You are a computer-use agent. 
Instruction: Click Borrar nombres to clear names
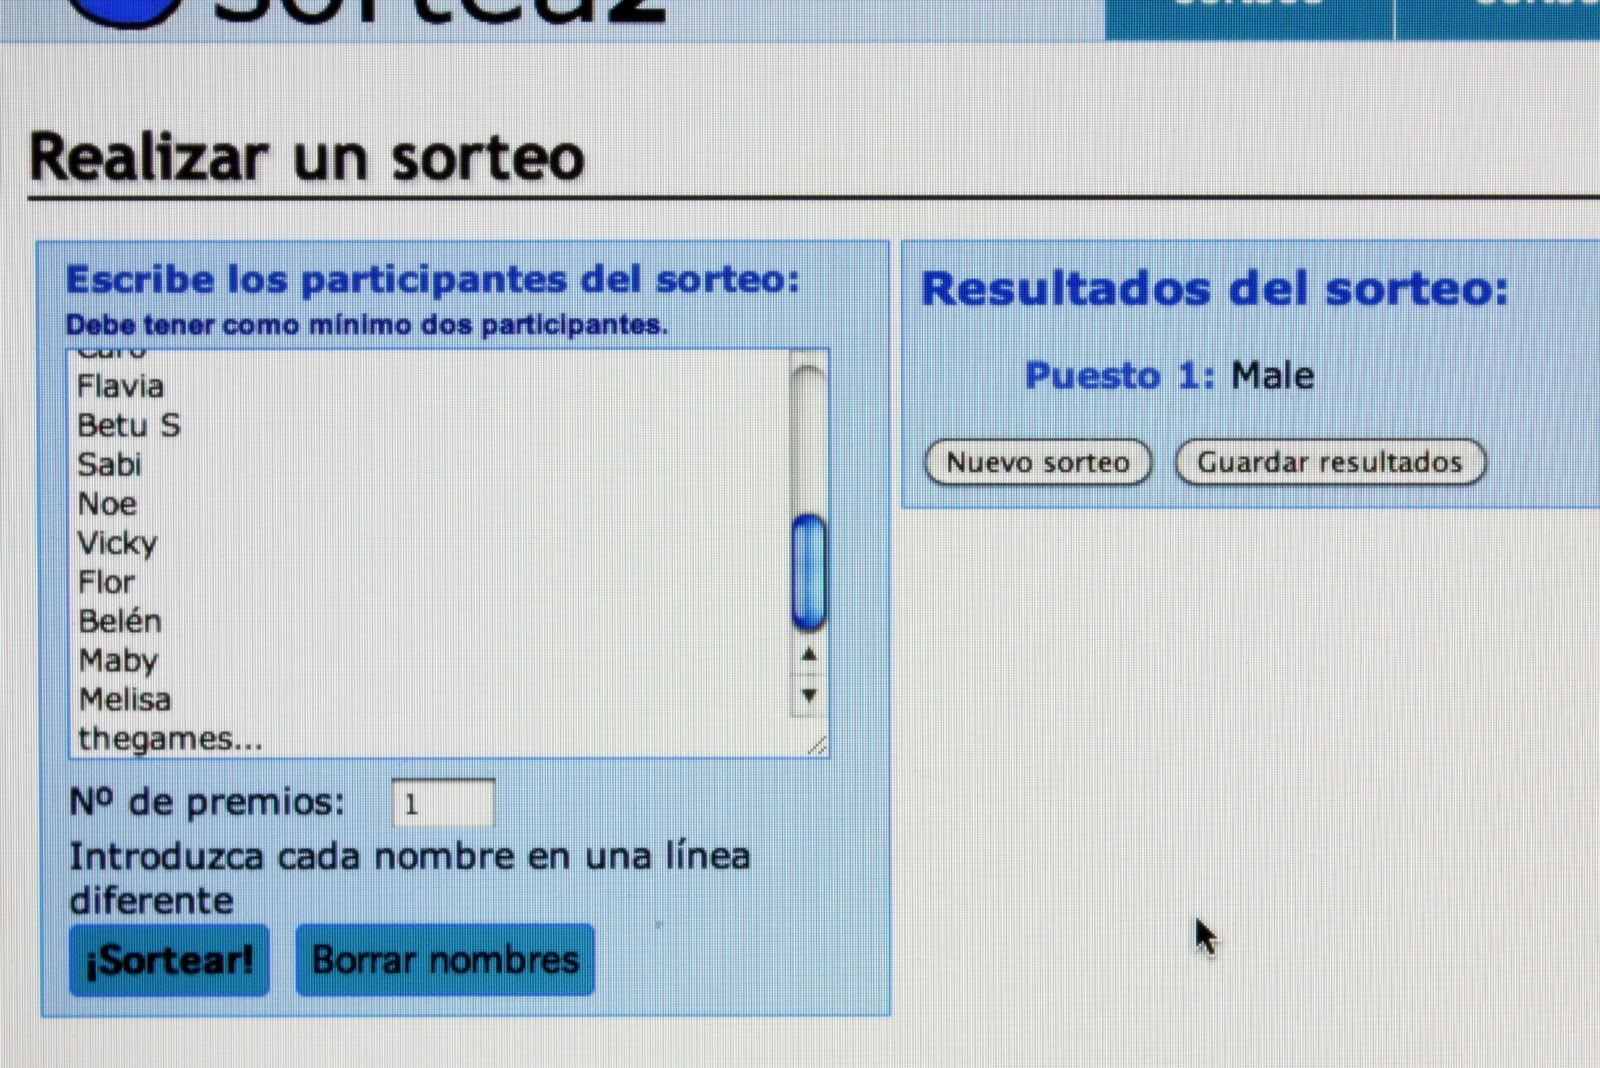[445, 960]
